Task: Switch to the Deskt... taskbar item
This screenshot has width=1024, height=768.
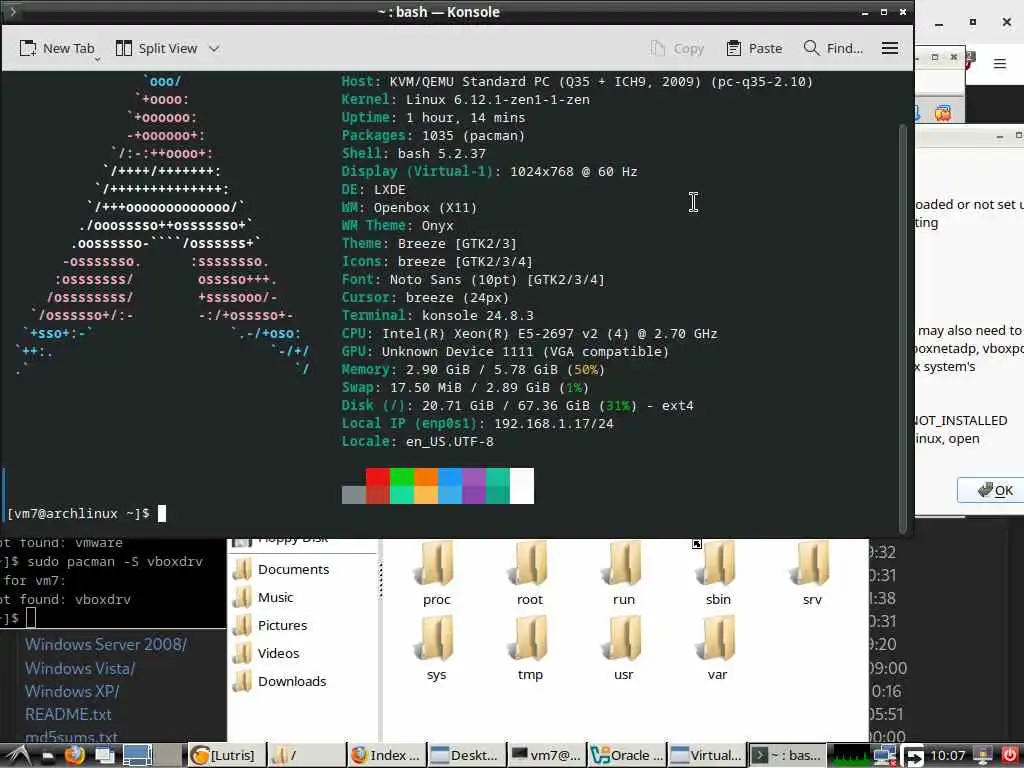Action: pos(466,756)
